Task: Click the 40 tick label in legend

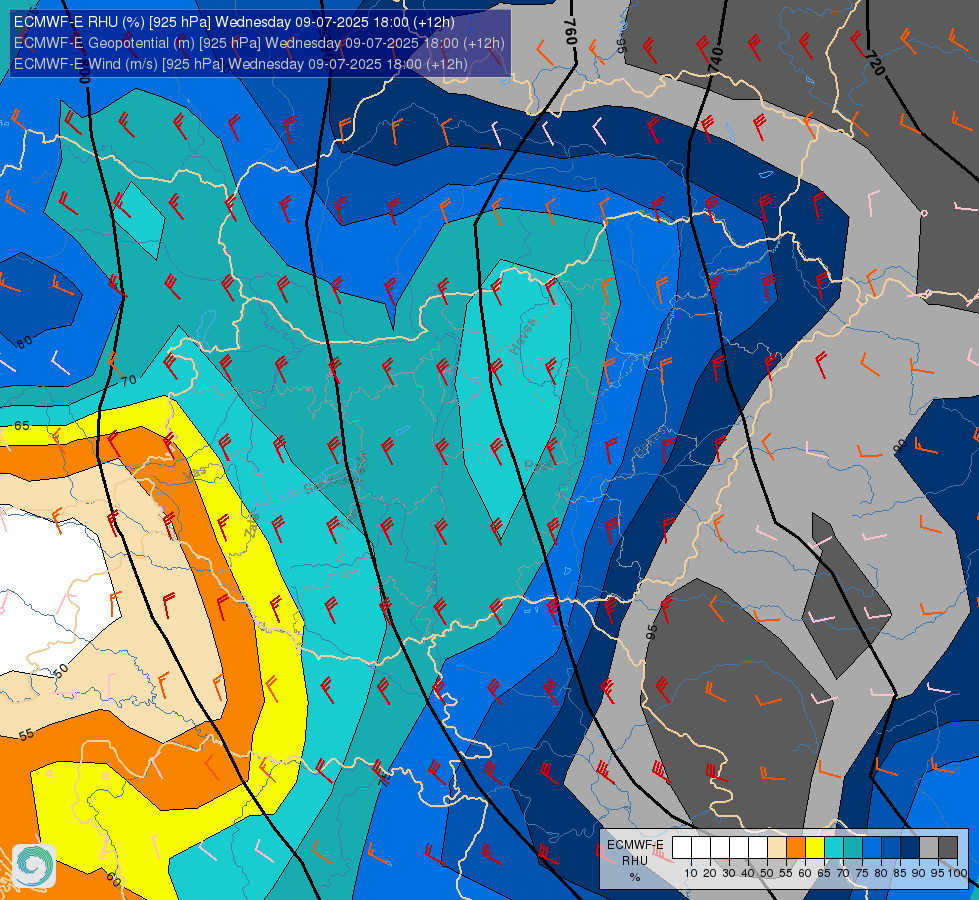Action: 748,873
